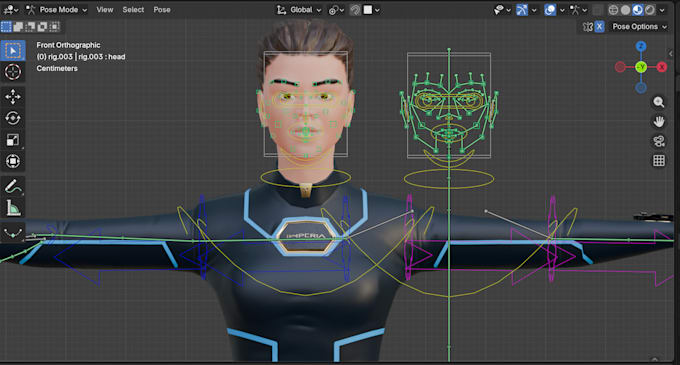
Task: Select the Transform tool
Action: click(13, 161)
